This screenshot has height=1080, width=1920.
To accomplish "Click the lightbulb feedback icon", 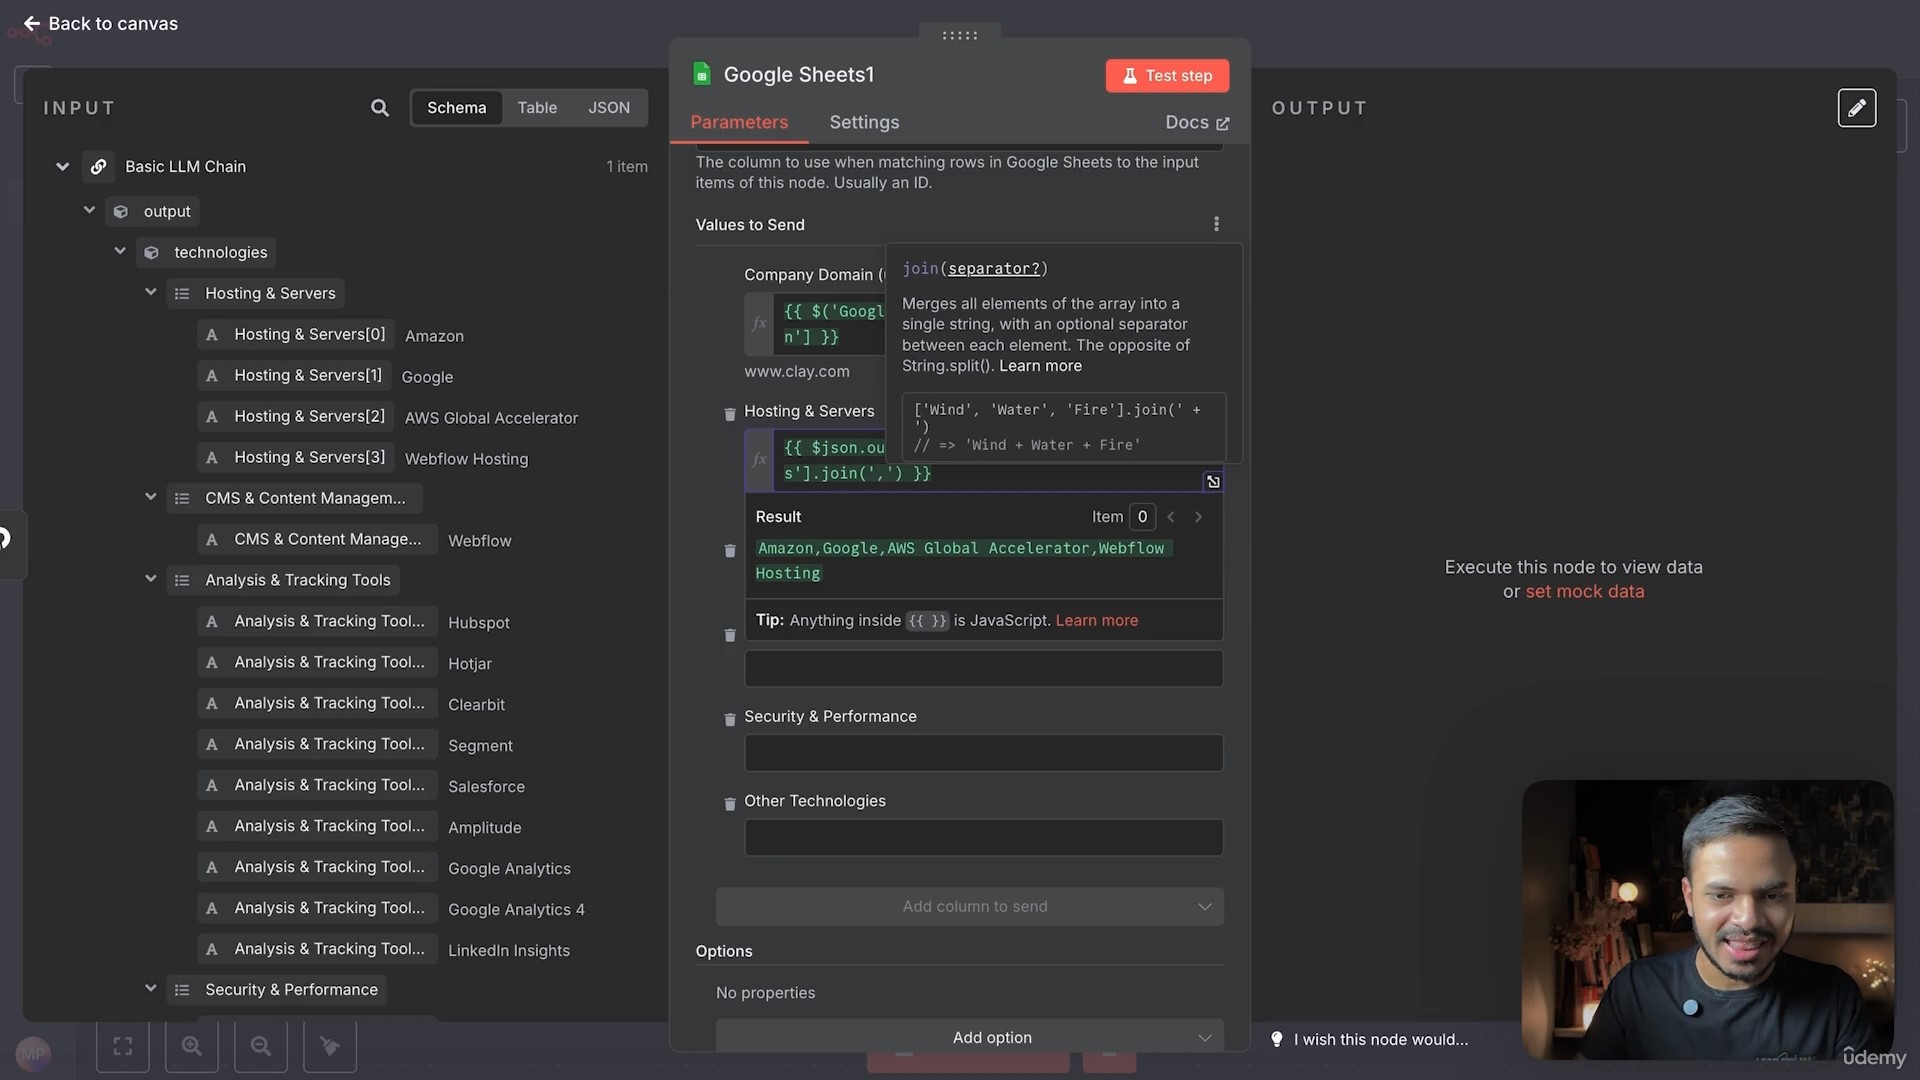I will click(1276, 1039).
